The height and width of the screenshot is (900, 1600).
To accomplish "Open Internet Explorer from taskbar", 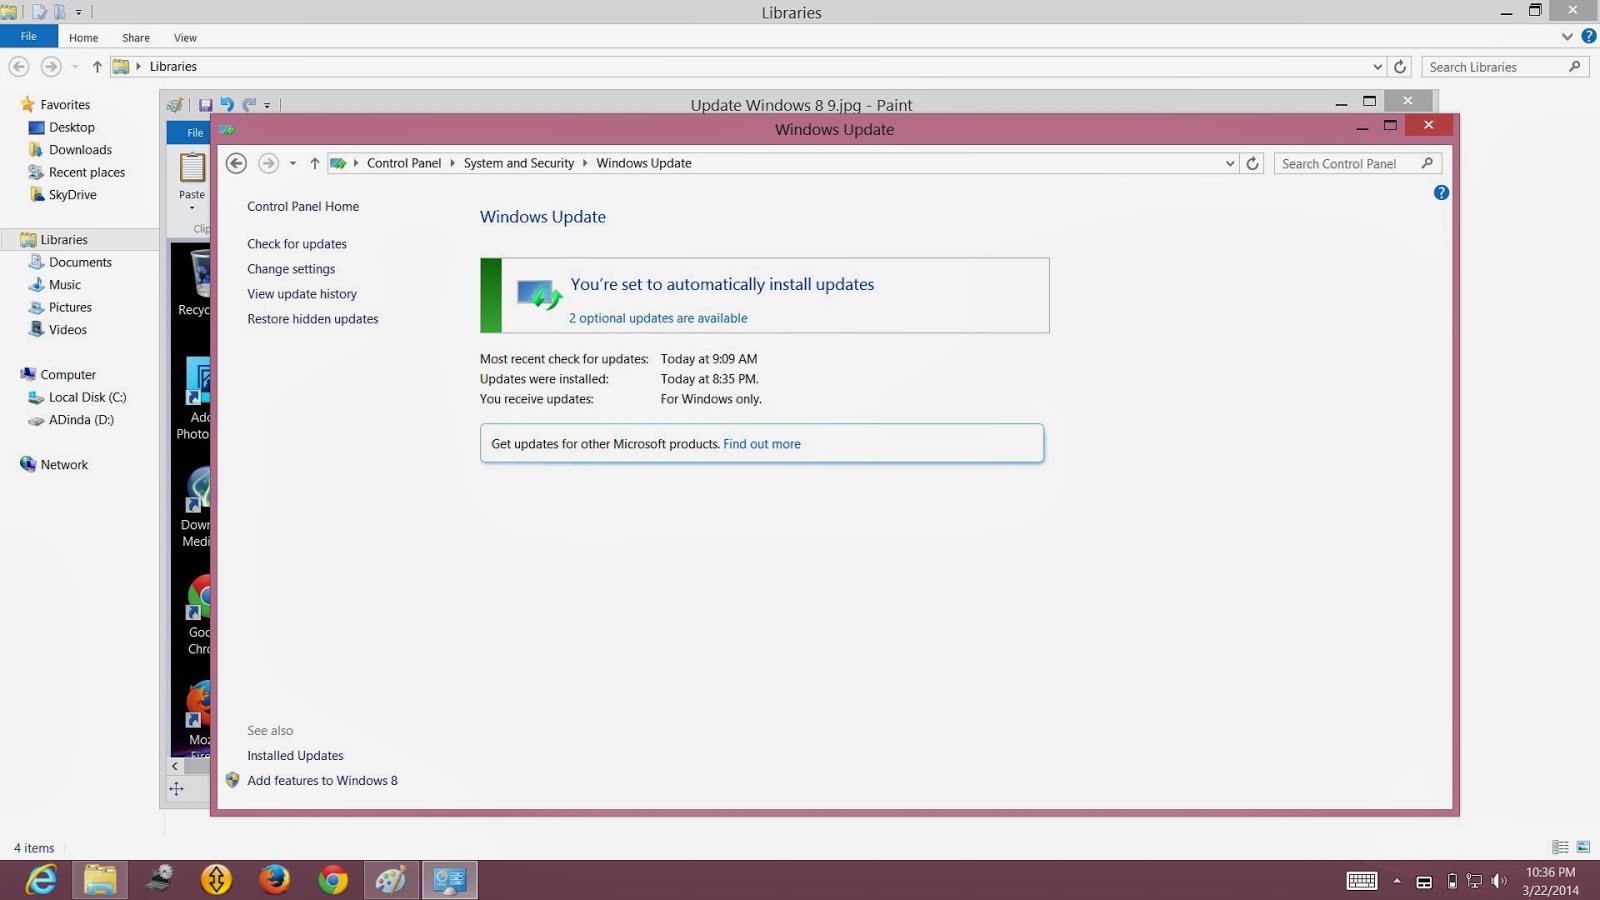I will 41,880.
